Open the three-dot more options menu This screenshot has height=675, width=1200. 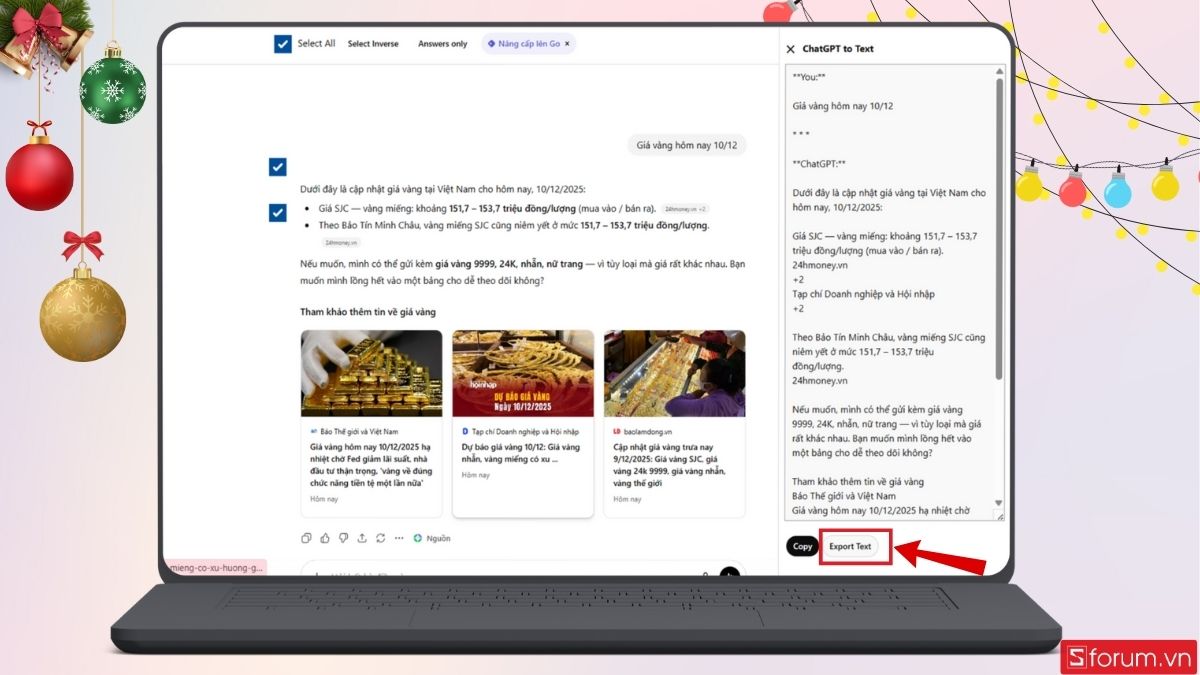tap(399, 538)
